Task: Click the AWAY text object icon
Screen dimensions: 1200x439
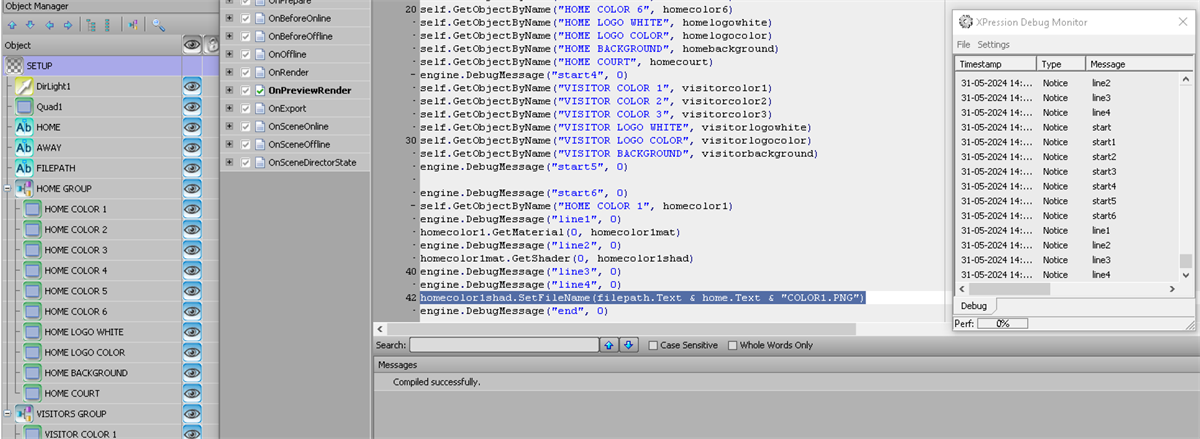Action: (25, 147)
